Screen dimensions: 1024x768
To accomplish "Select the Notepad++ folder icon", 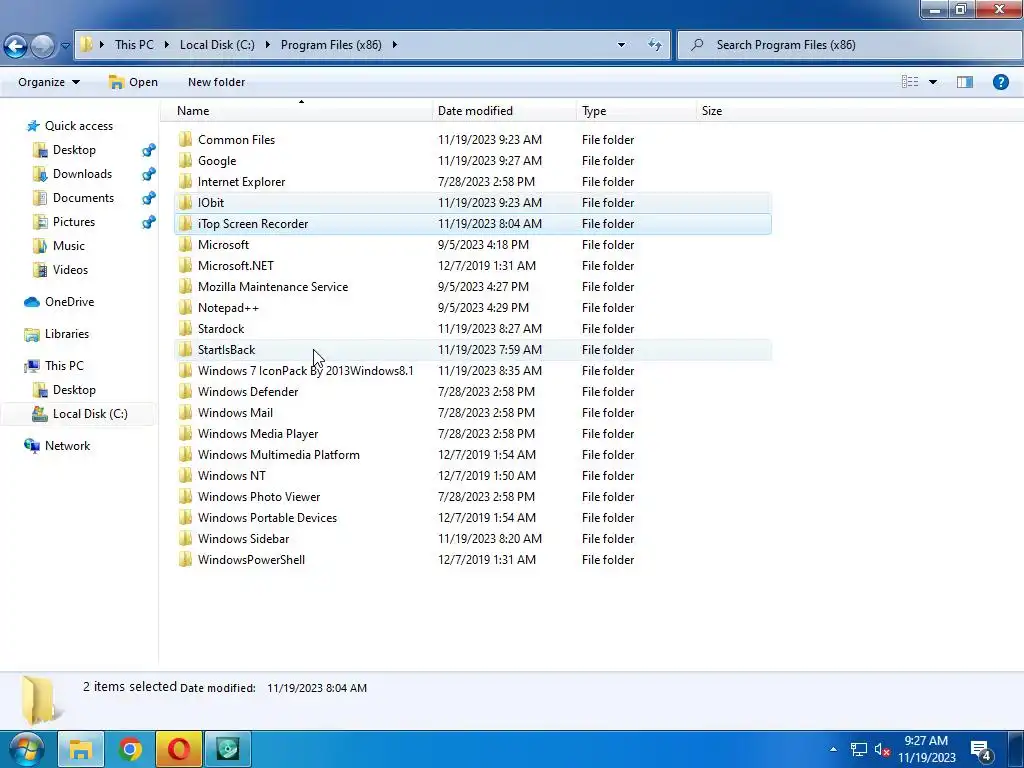I will [x=185, y=307].
